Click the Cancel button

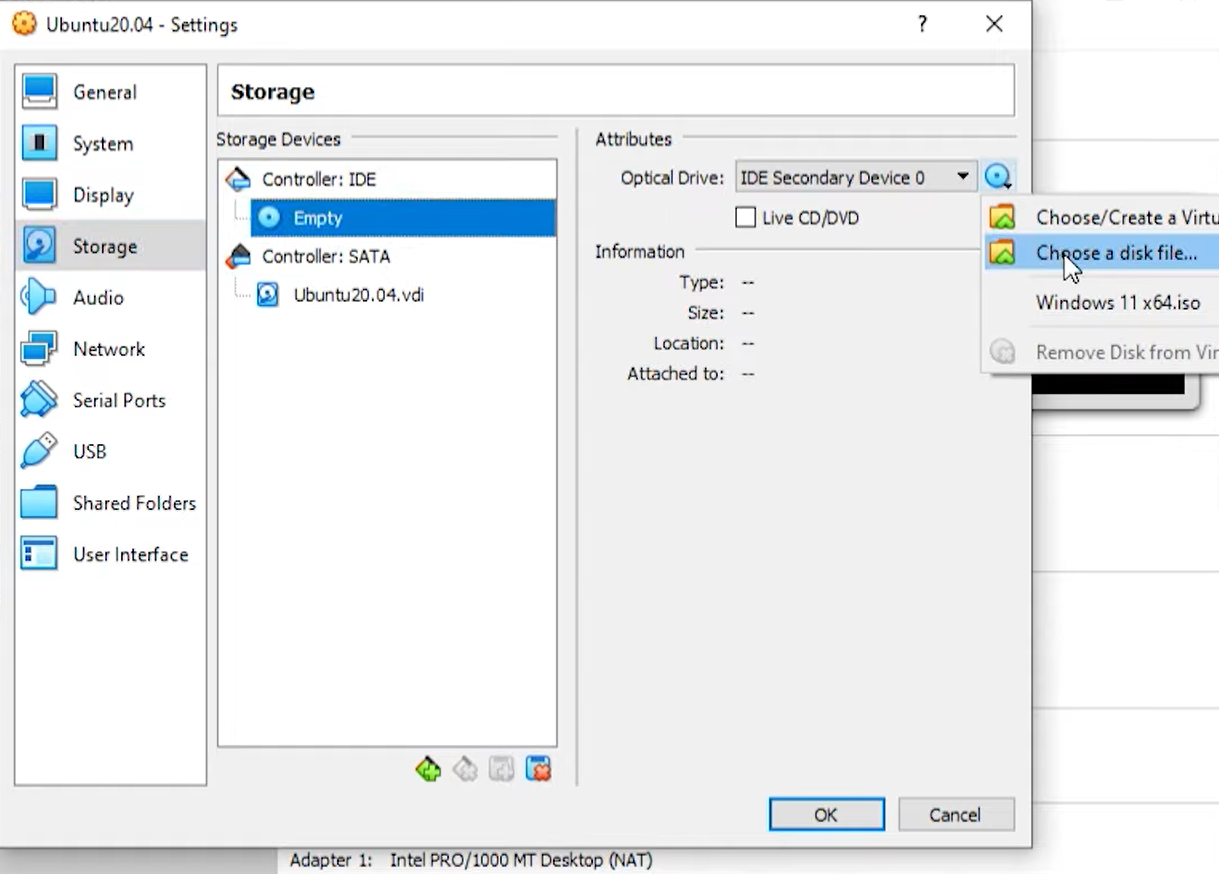point(955,814)
